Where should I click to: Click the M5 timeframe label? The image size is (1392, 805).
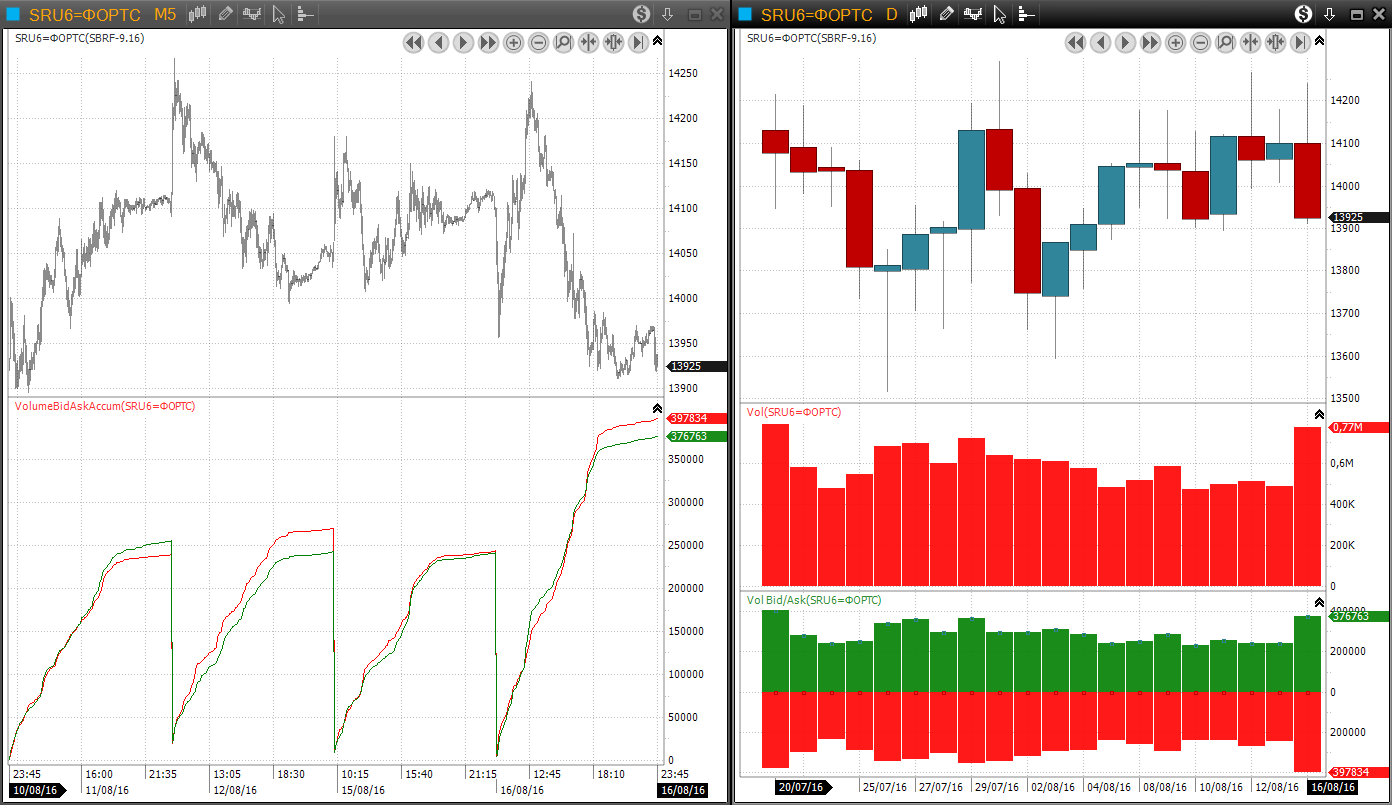(165, 14)
